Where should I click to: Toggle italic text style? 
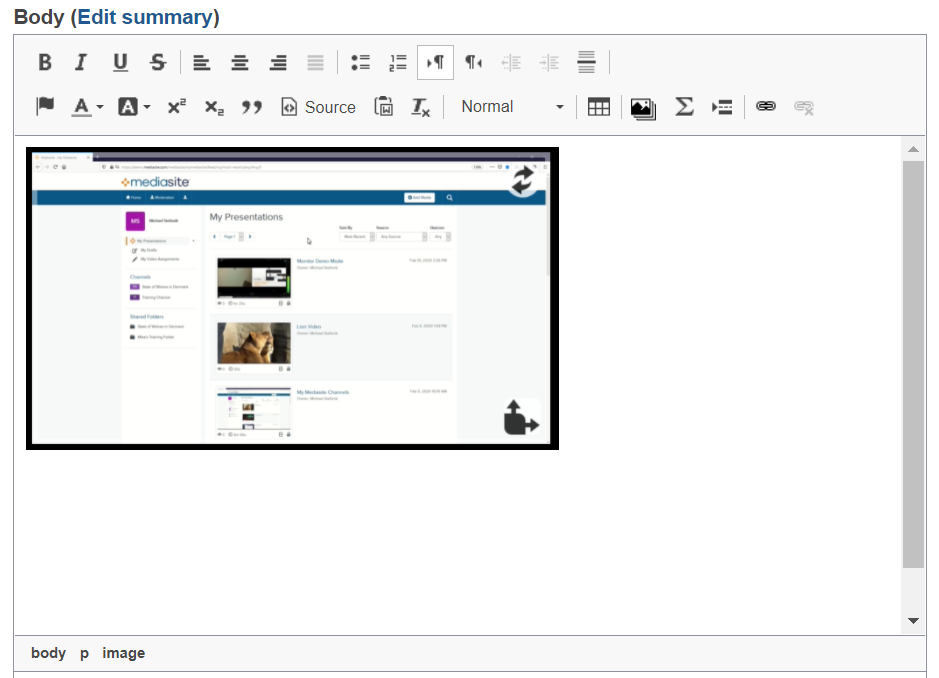81,63
